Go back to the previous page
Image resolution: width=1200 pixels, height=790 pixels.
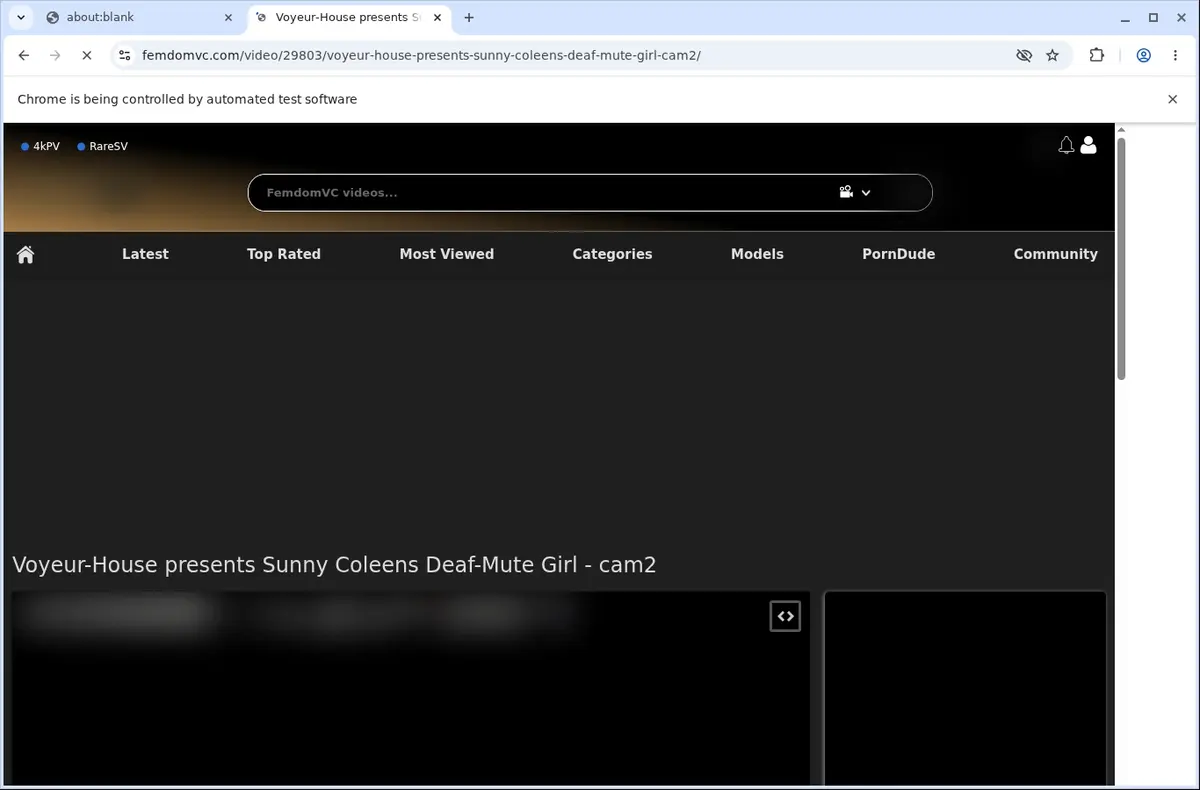pyautogui.click(x=24, y=56)
